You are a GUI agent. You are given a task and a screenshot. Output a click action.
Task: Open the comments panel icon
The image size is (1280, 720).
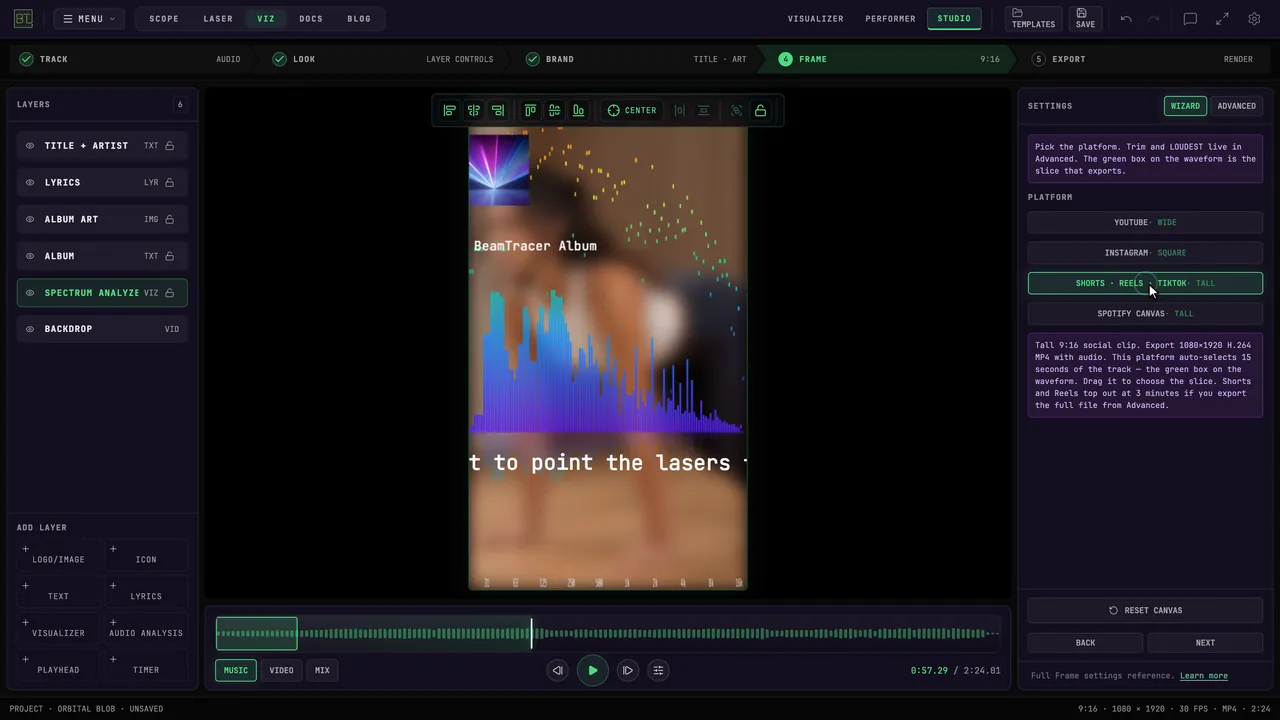point(1190,18)
